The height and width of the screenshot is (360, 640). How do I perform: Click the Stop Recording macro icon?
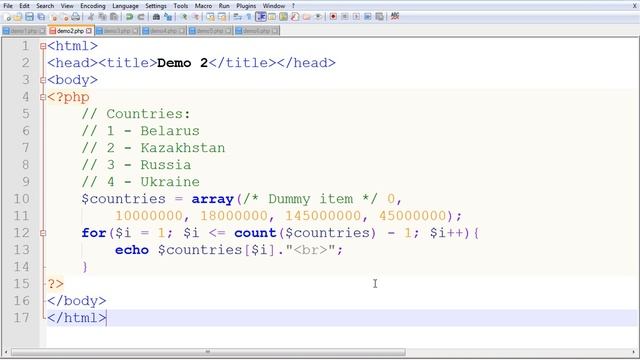(345, 17)
